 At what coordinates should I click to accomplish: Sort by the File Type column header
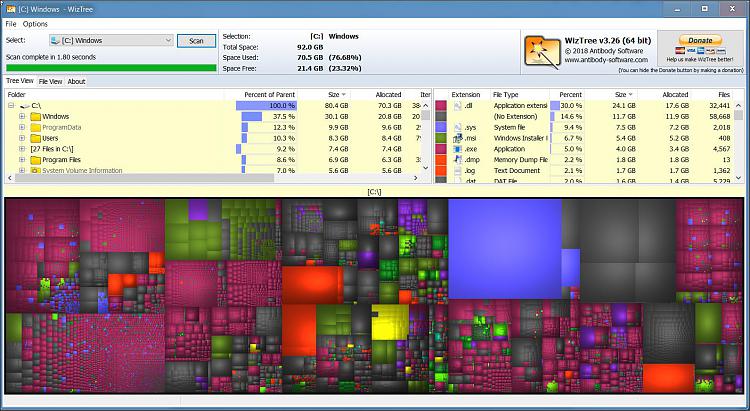click(520, 95)
